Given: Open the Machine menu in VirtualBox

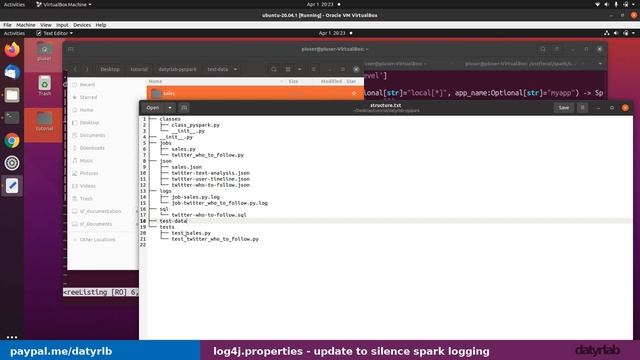Looking at the screenshot, I should click(26, 25).
